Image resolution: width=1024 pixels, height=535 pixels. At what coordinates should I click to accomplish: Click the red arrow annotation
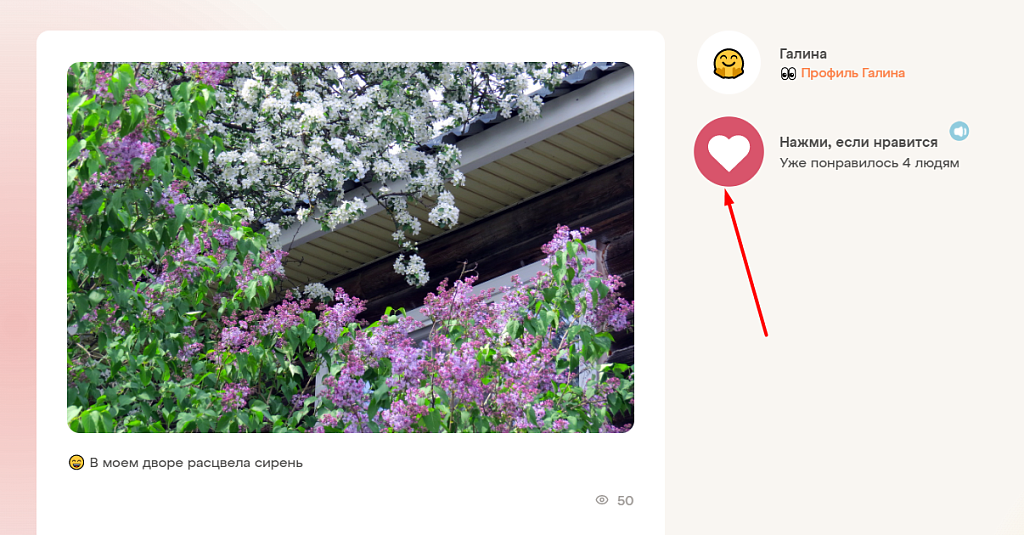pyautogui.click(x=746, y=262)
